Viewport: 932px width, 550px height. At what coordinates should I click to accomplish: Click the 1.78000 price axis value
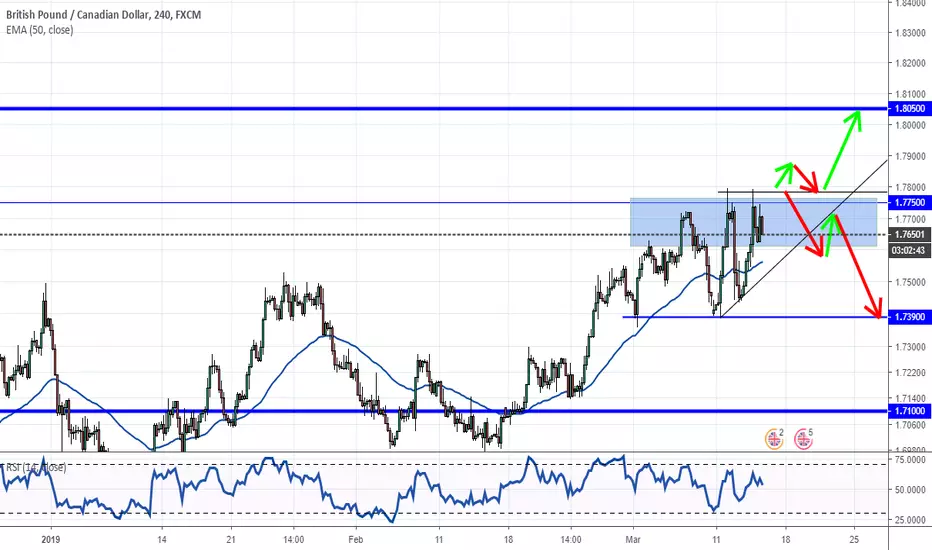coord(910,187)
